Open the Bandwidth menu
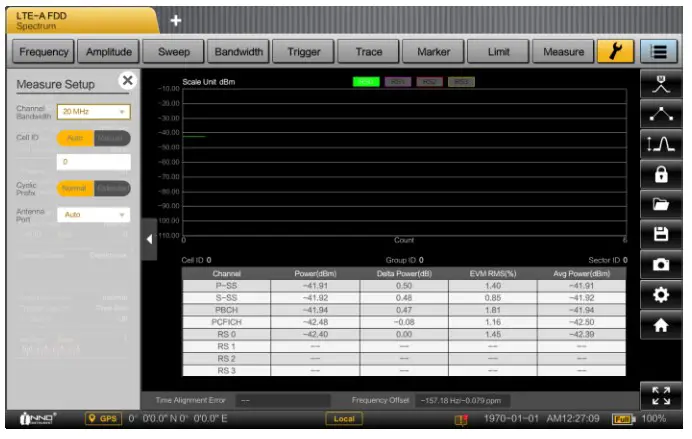692x439 pixels. (x=238, y=52)
